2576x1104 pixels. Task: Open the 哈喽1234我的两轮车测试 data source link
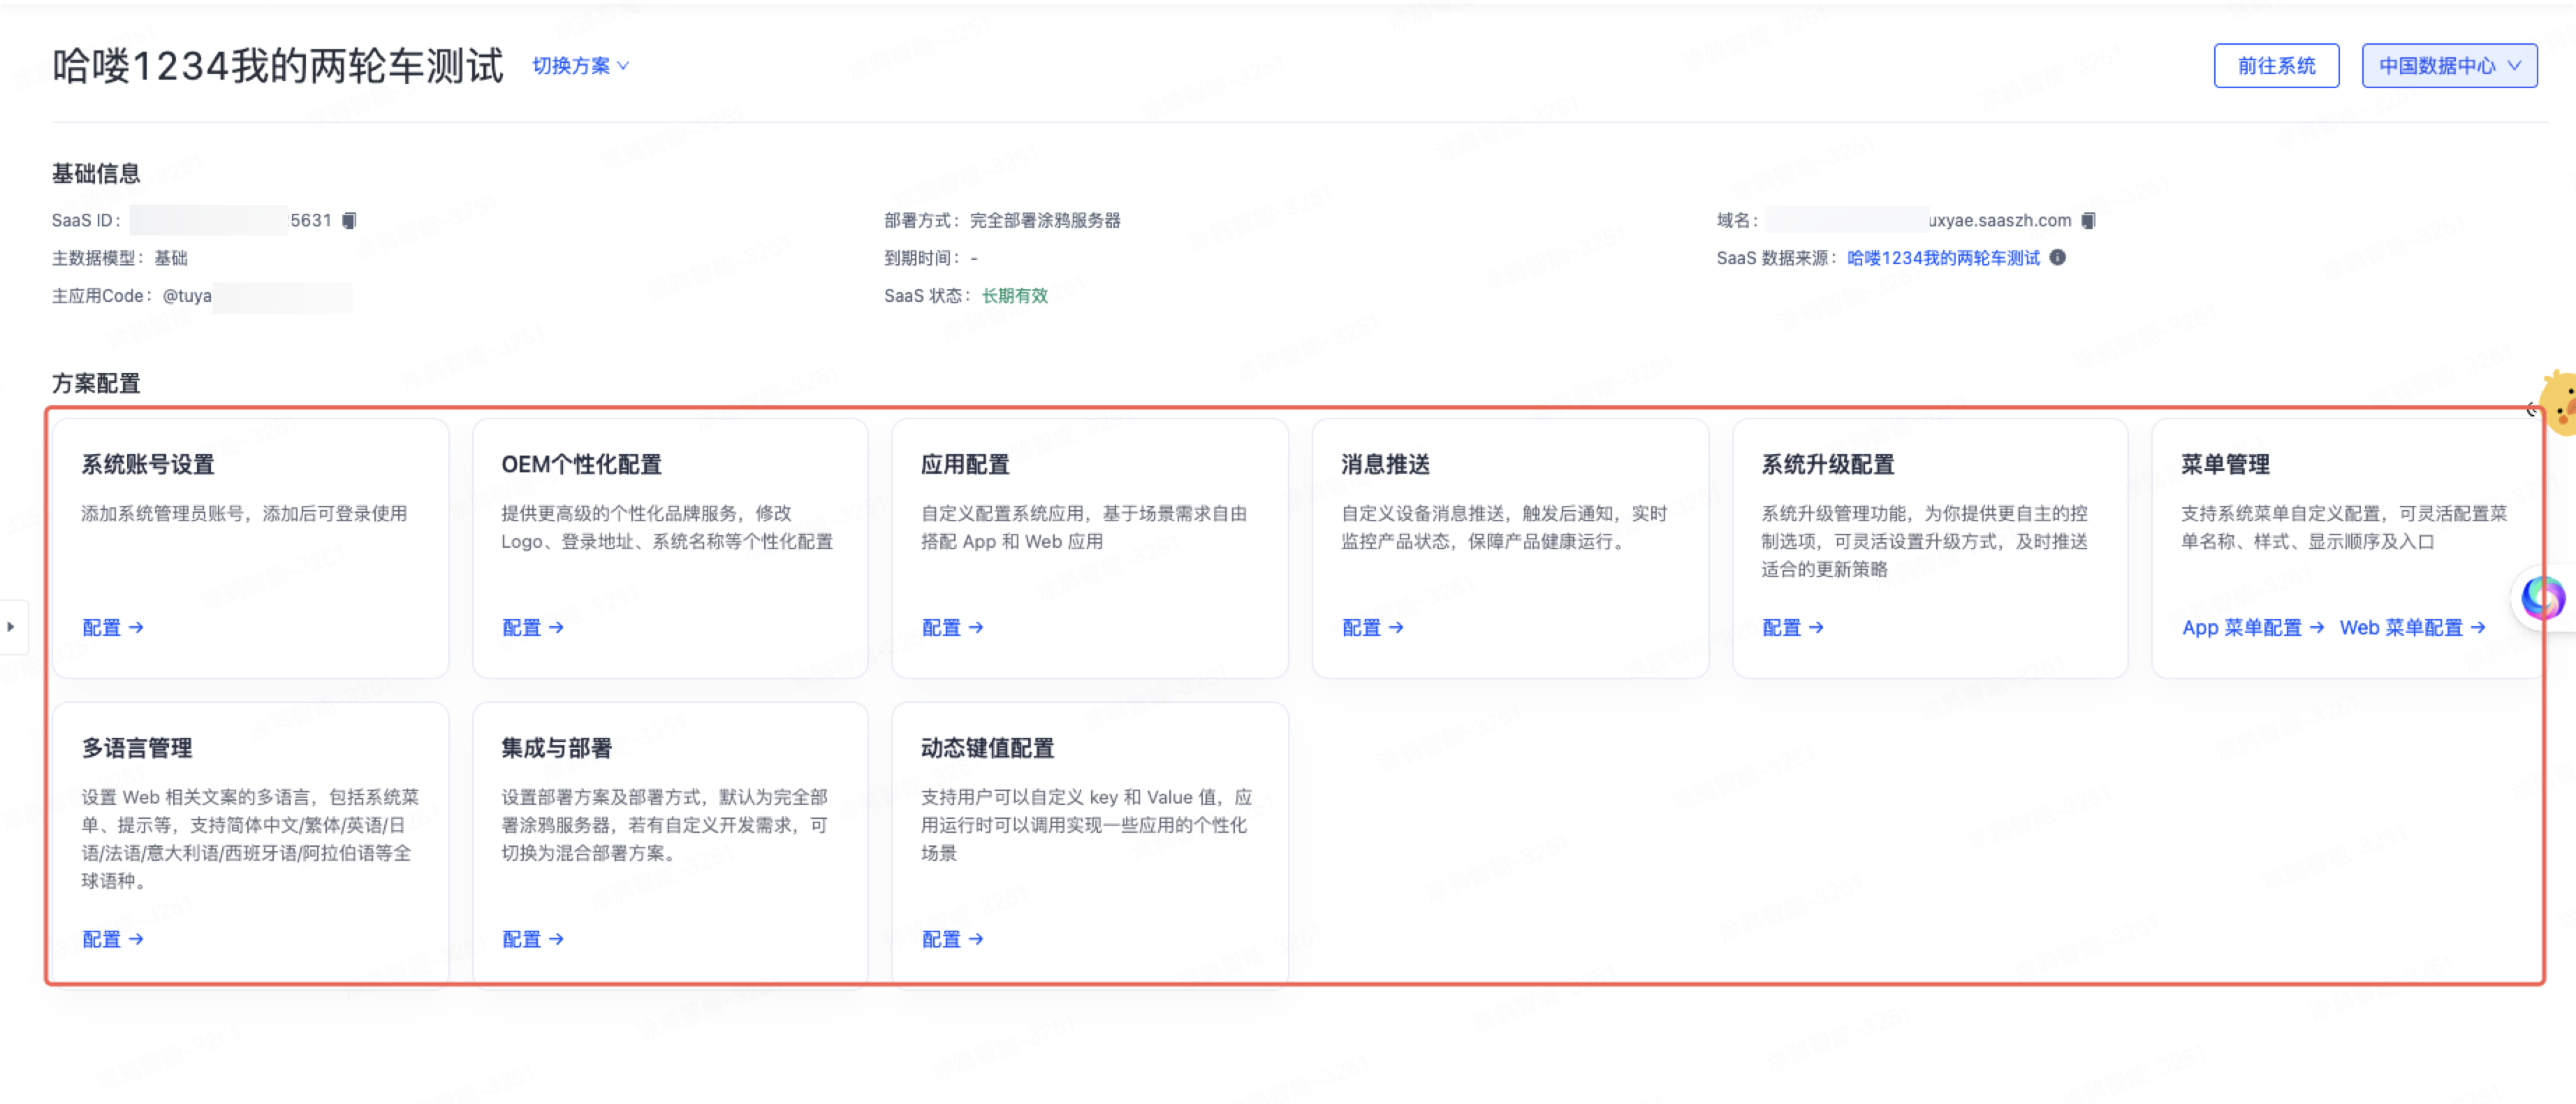[1943, 258]
